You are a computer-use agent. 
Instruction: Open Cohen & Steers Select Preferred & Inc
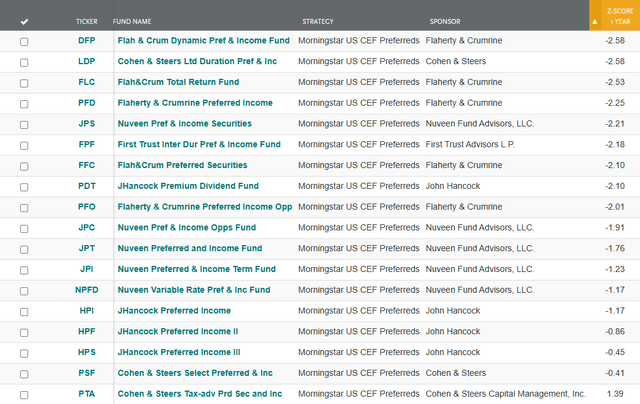point(195,373)
